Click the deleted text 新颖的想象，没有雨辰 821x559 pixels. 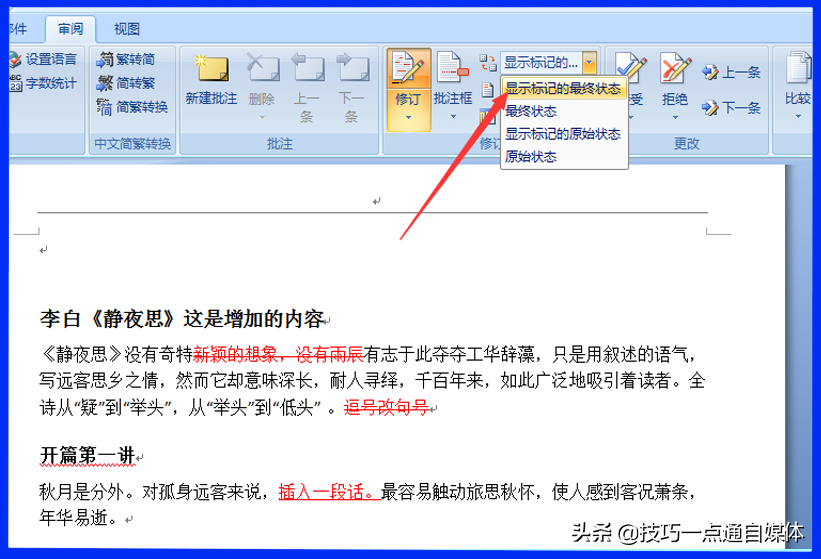click(279, 355)
